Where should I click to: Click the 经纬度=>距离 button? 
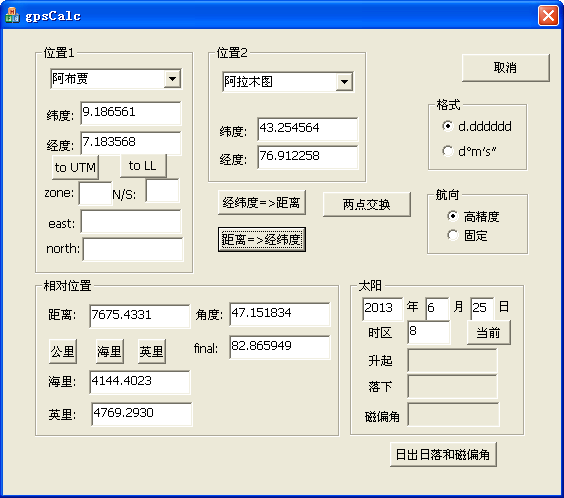point(261,202)
